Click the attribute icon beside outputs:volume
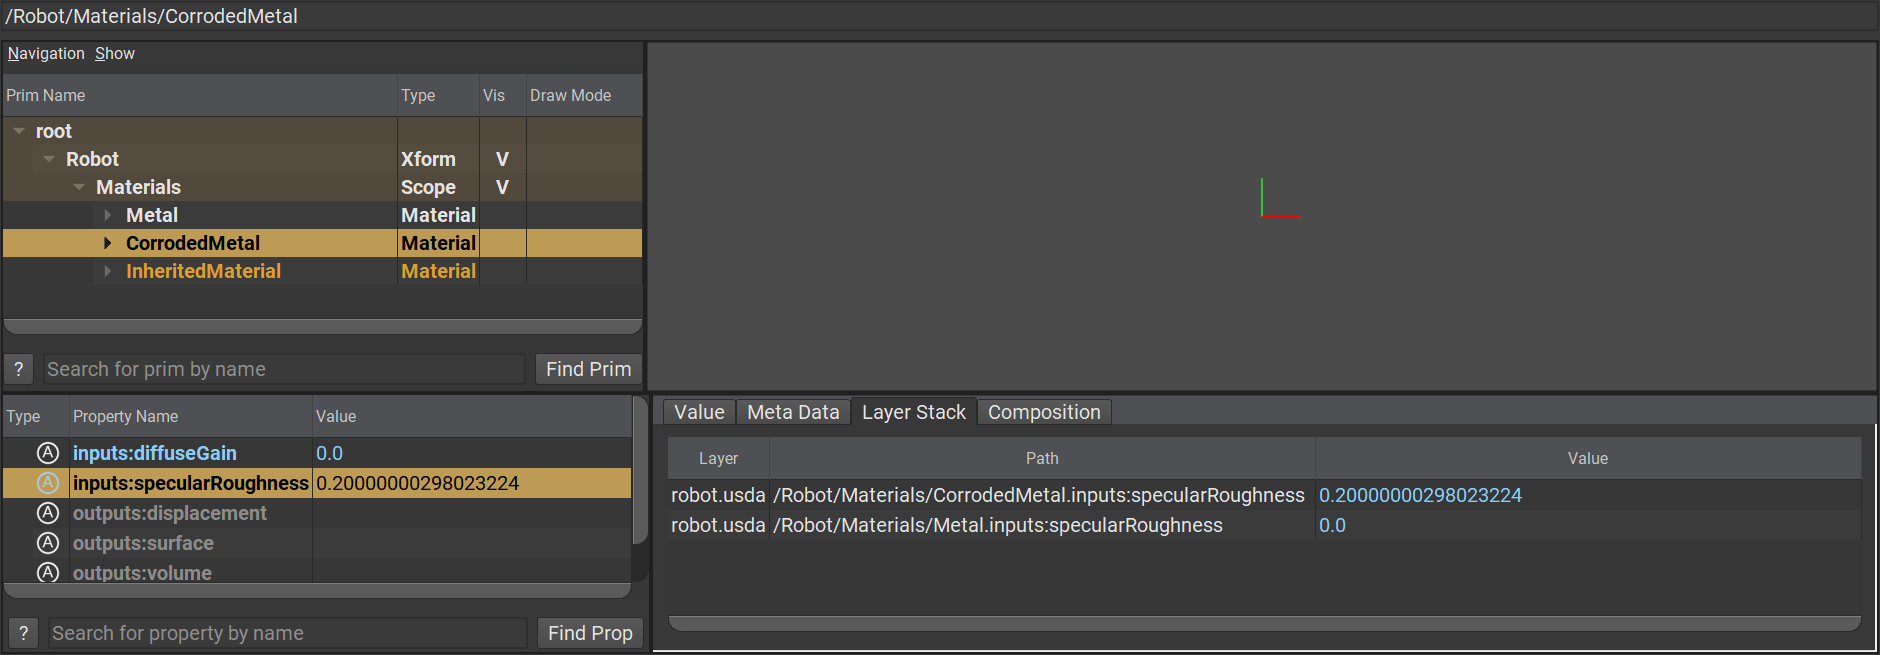The image size is (1880, 655). pos(48,572)
